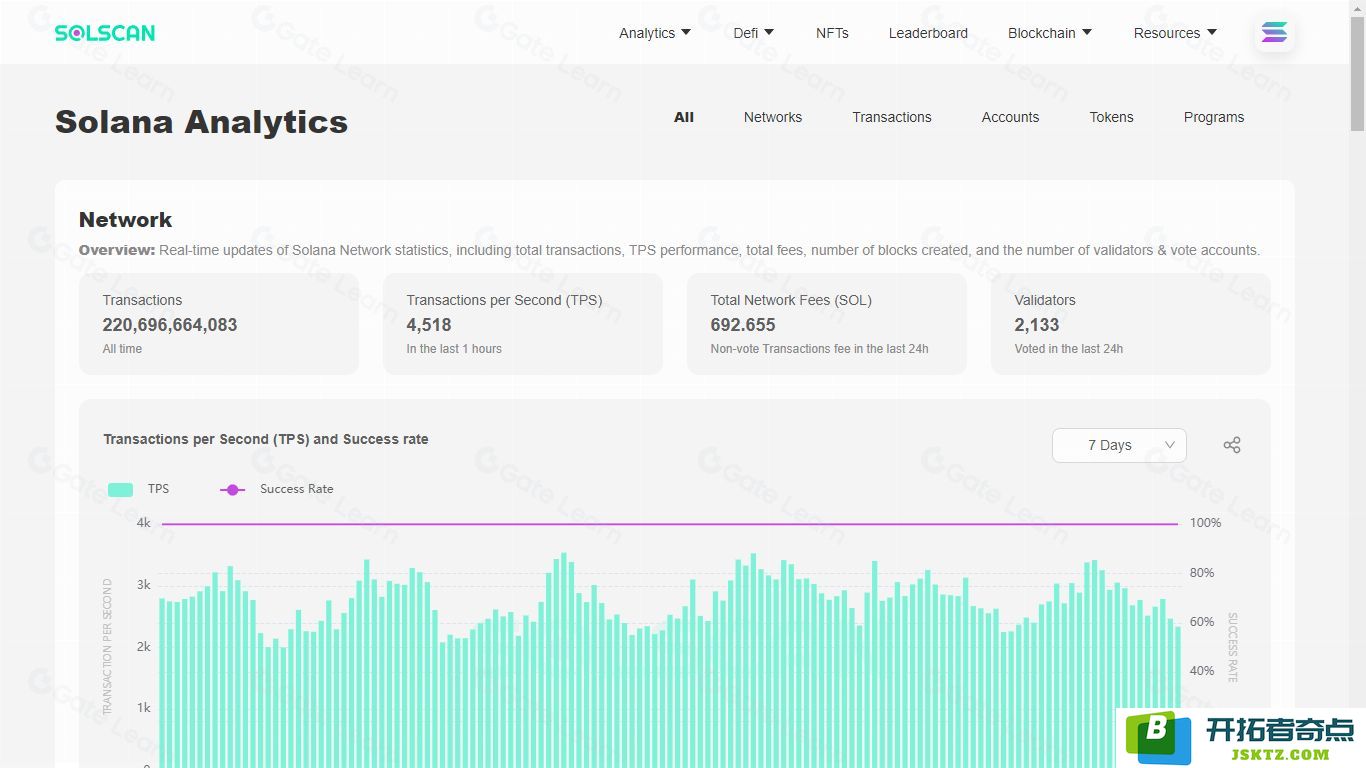Click the Transactions 220,696,664,083 card
1366x768 pixels.
pyautogui.click(x=219, y=324)
